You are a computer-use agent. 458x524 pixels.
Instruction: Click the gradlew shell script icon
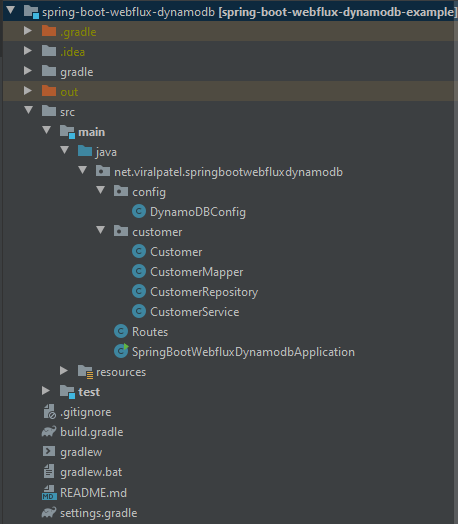pyautogui.click(x=49, y=451)
